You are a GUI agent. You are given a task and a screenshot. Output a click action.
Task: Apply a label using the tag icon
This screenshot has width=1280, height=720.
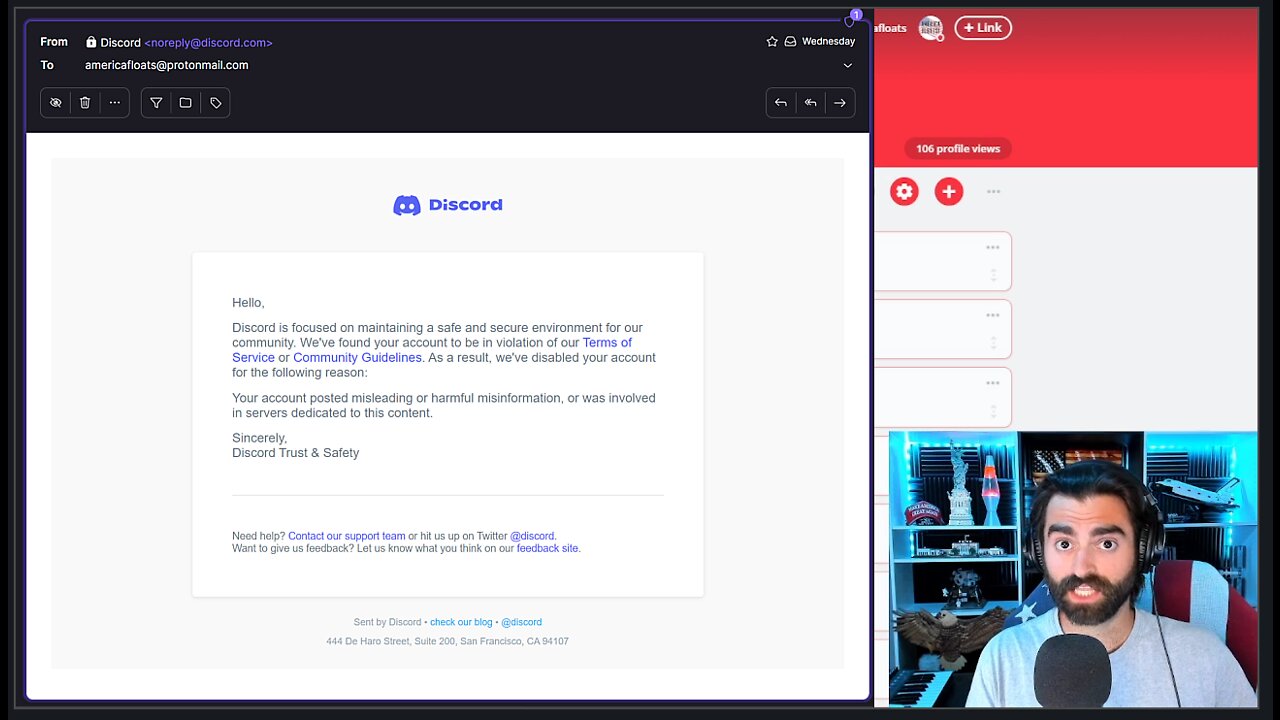[x=216, y=103]
